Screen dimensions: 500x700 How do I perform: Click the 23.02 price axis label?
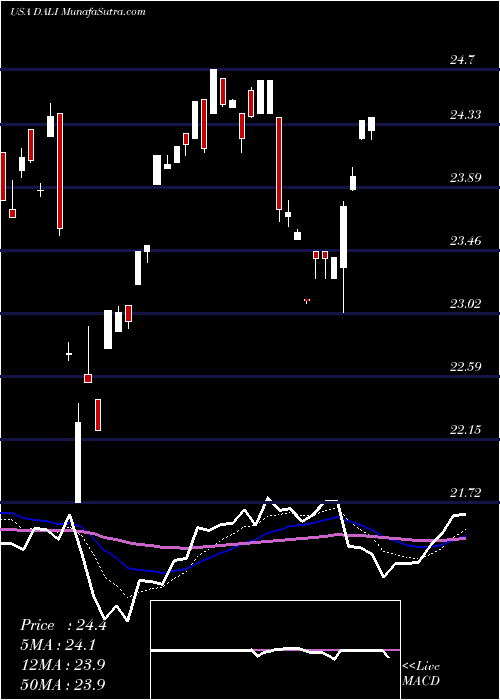pos(465,304)
